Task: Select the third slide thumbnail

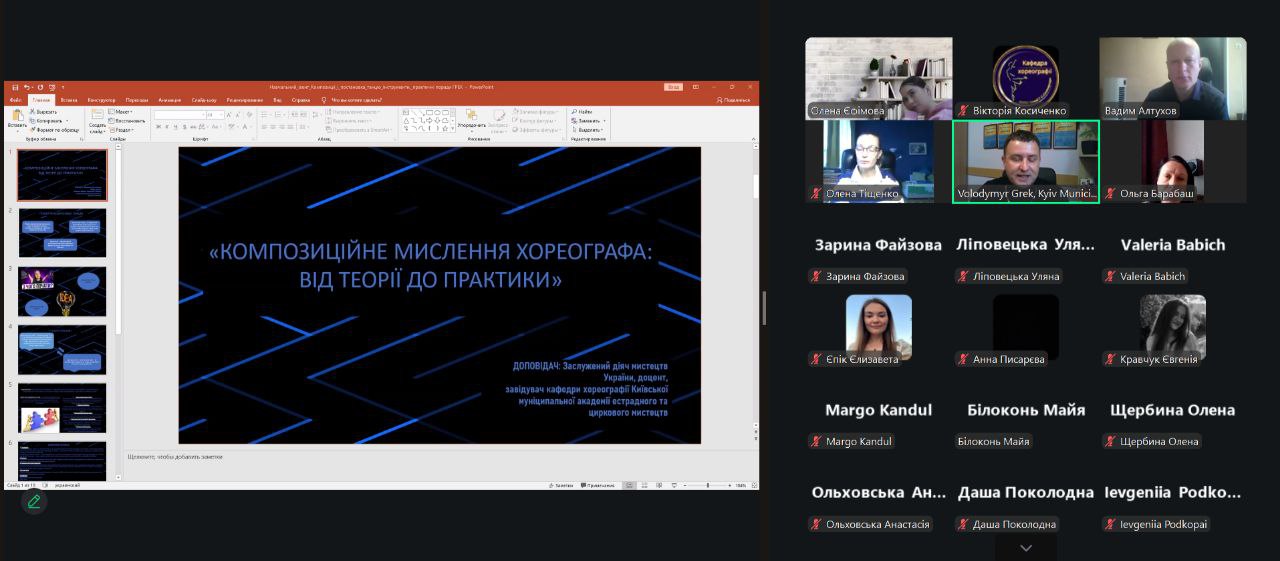Action: [x=62, y=291]
